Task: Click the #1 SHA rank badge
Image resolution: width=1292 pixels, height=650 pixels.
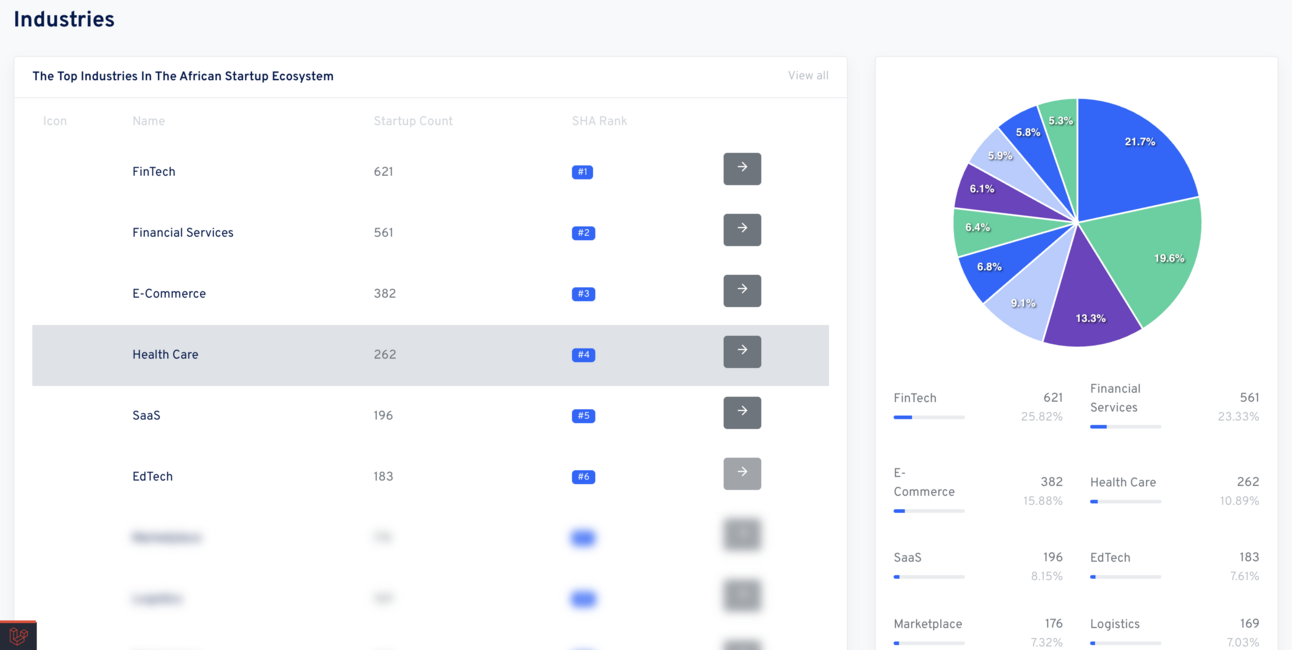Action: (x=582, y=172)
